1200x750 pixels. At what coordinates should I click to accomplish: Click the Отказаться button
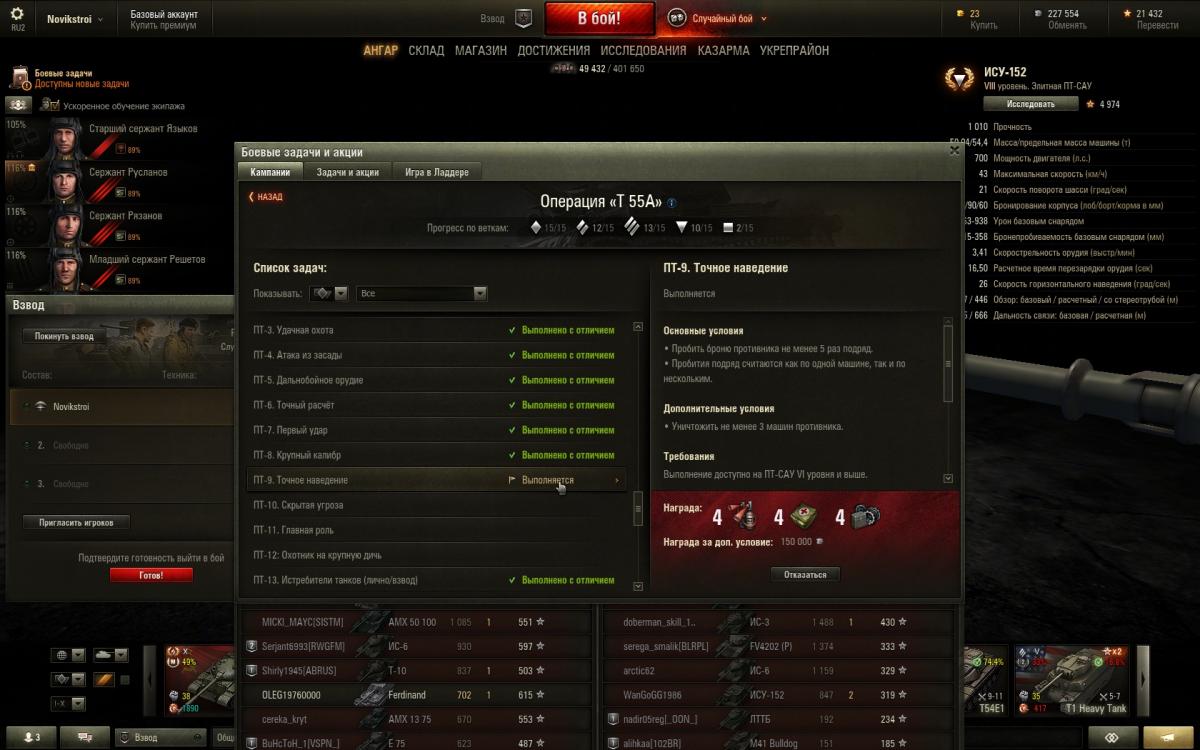pyautogui.click(x=805, y=575)
